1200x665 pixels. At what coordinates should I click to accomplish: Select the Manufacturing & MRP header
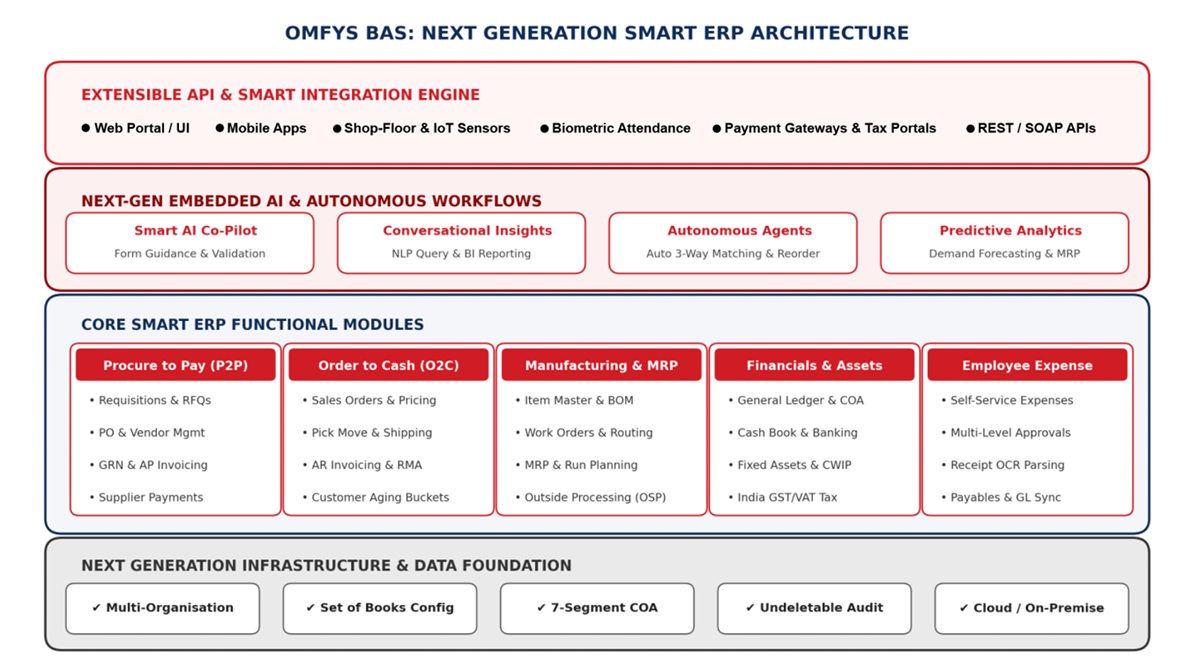pos(601,365)
